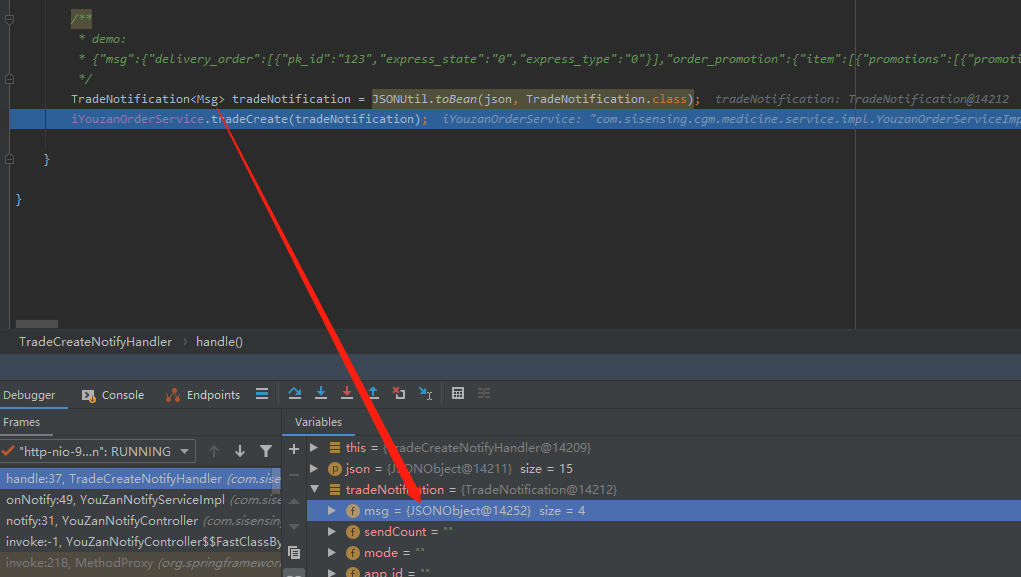
Task: Click the New Watch plus icon
Action: click(294, 448)
